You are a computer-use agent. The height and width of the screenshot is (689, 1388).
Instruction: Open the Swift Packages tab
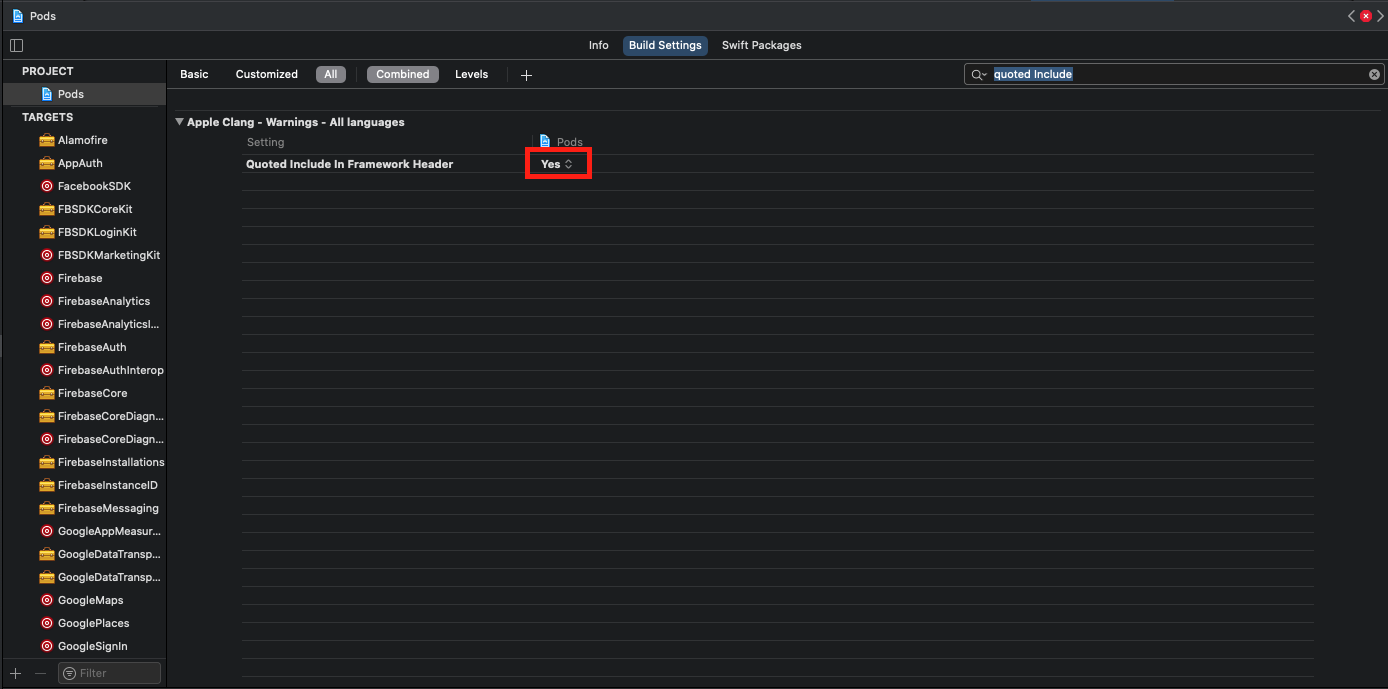coord(761,45)
